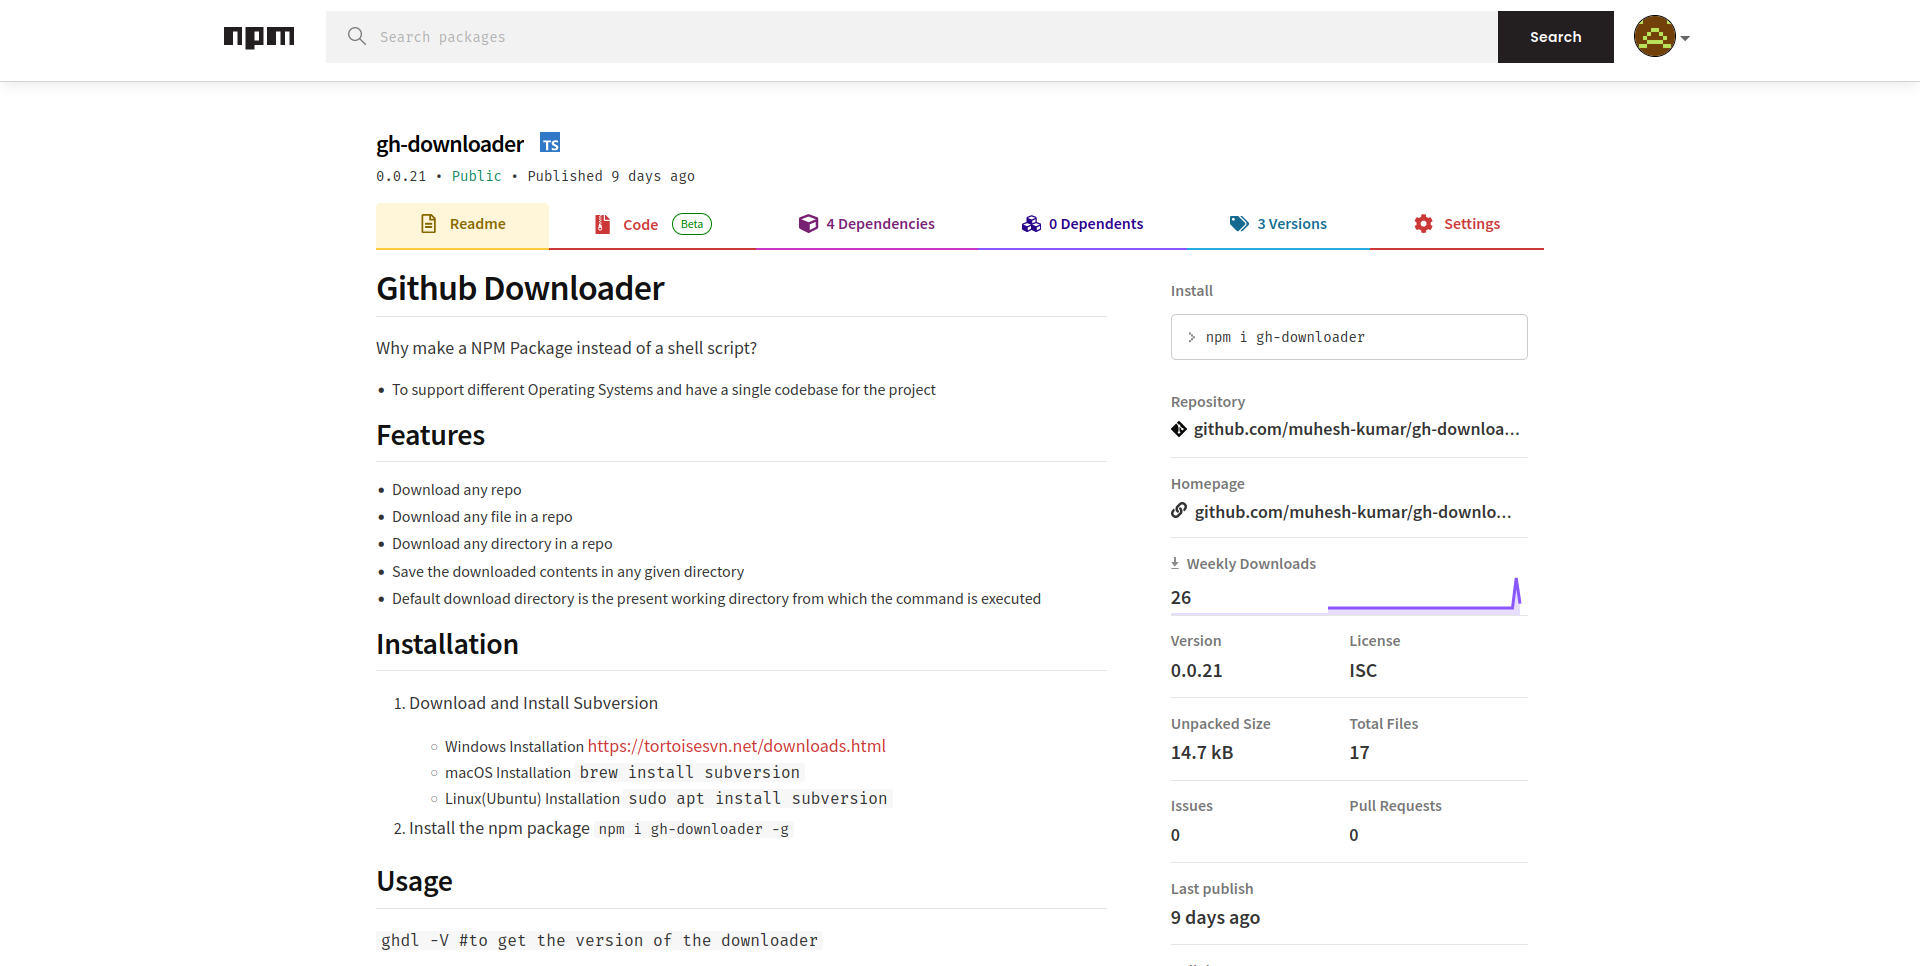Click 'Download any directory in a repo'

(502, 544)
